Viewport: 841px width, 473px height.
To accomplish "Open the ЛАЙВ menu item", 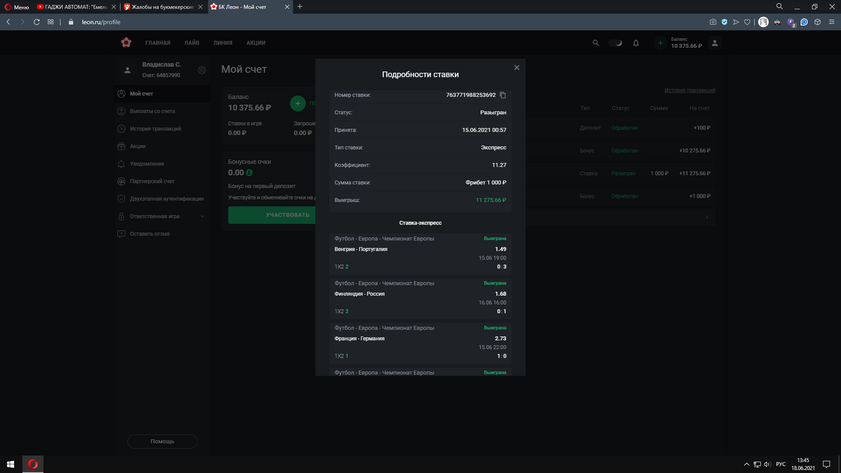I will (x=191, y=43).
